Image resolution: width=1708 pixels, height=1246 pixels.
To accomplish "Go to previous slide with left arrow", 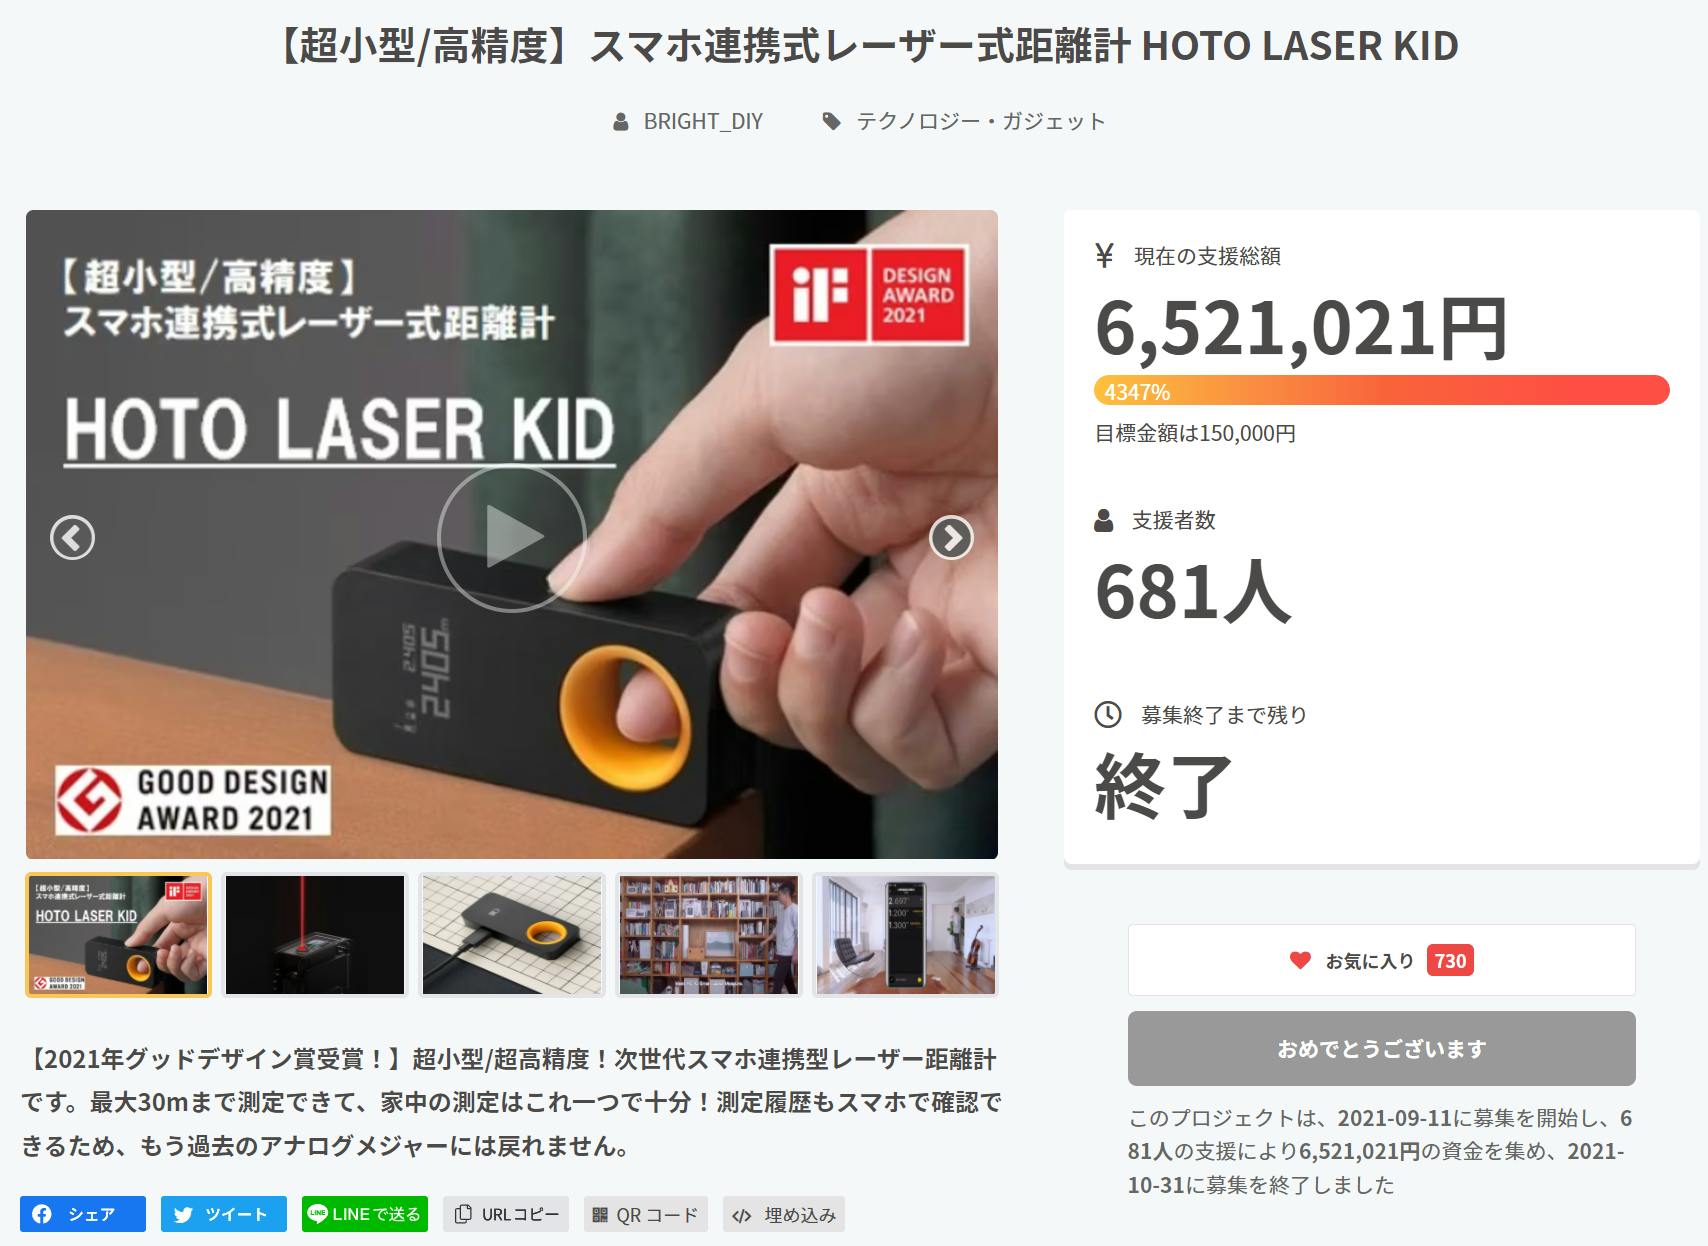I will 73,538.
